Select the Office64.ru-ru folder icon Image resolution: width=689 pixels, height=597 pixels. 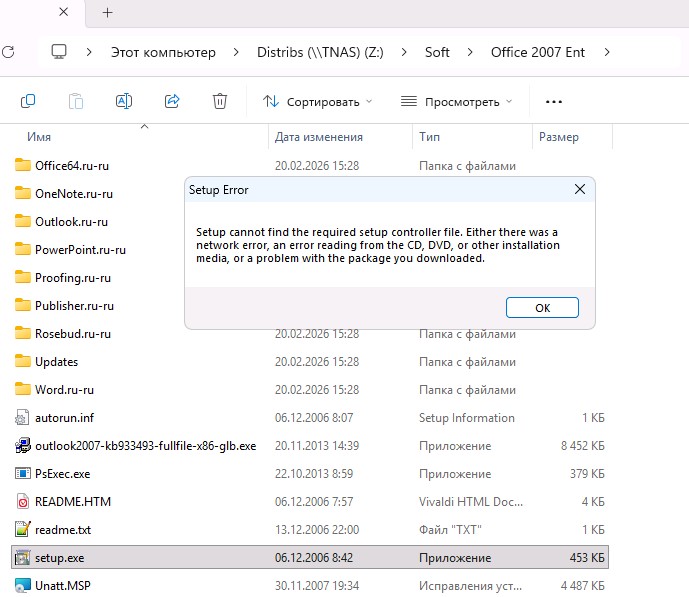23,165
